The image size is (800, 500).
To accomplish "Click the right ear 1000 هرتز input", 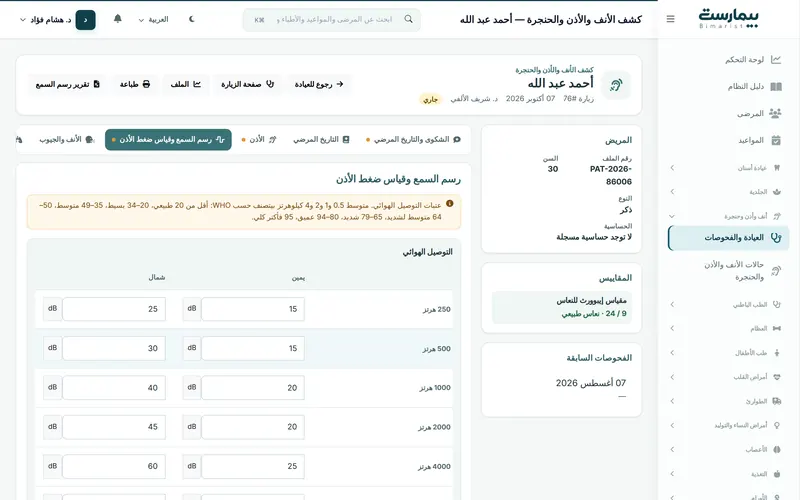I will (253, 388).
